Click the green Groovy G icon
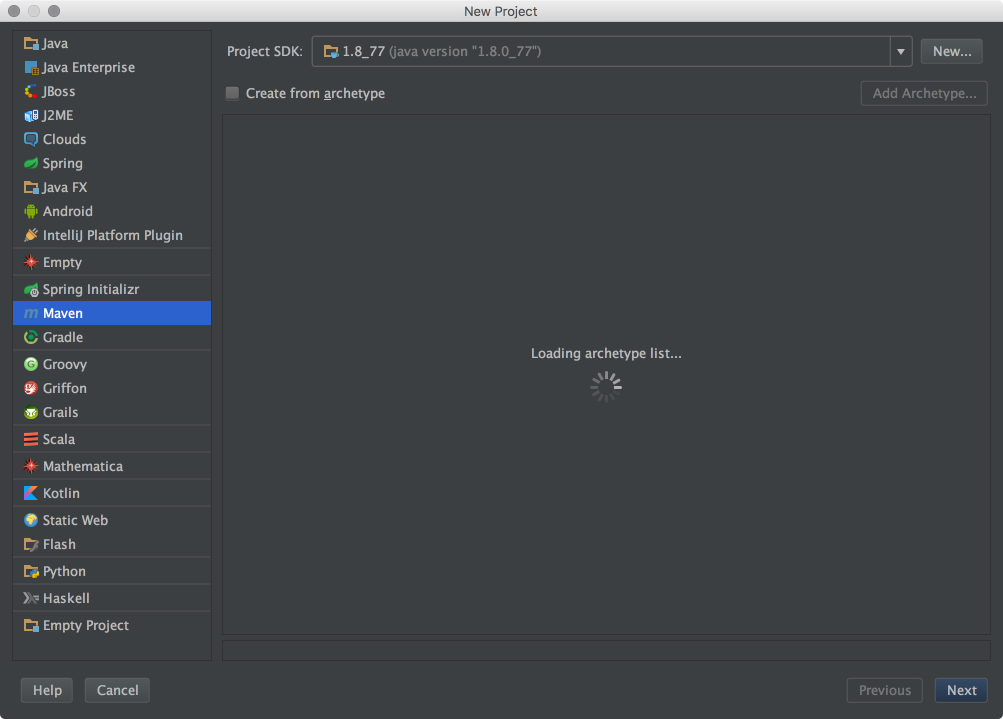 (x=31, y=365)
